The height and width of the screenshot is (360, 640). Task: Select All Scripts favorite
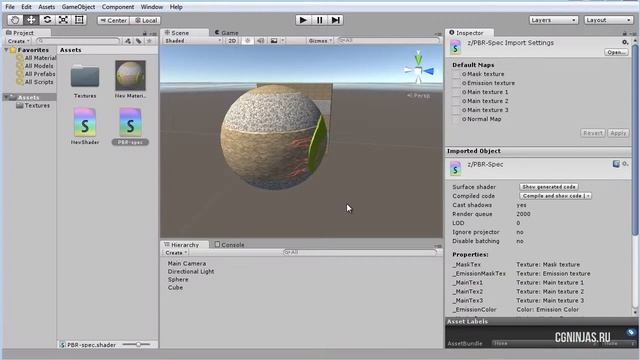[x=35, y=82]
